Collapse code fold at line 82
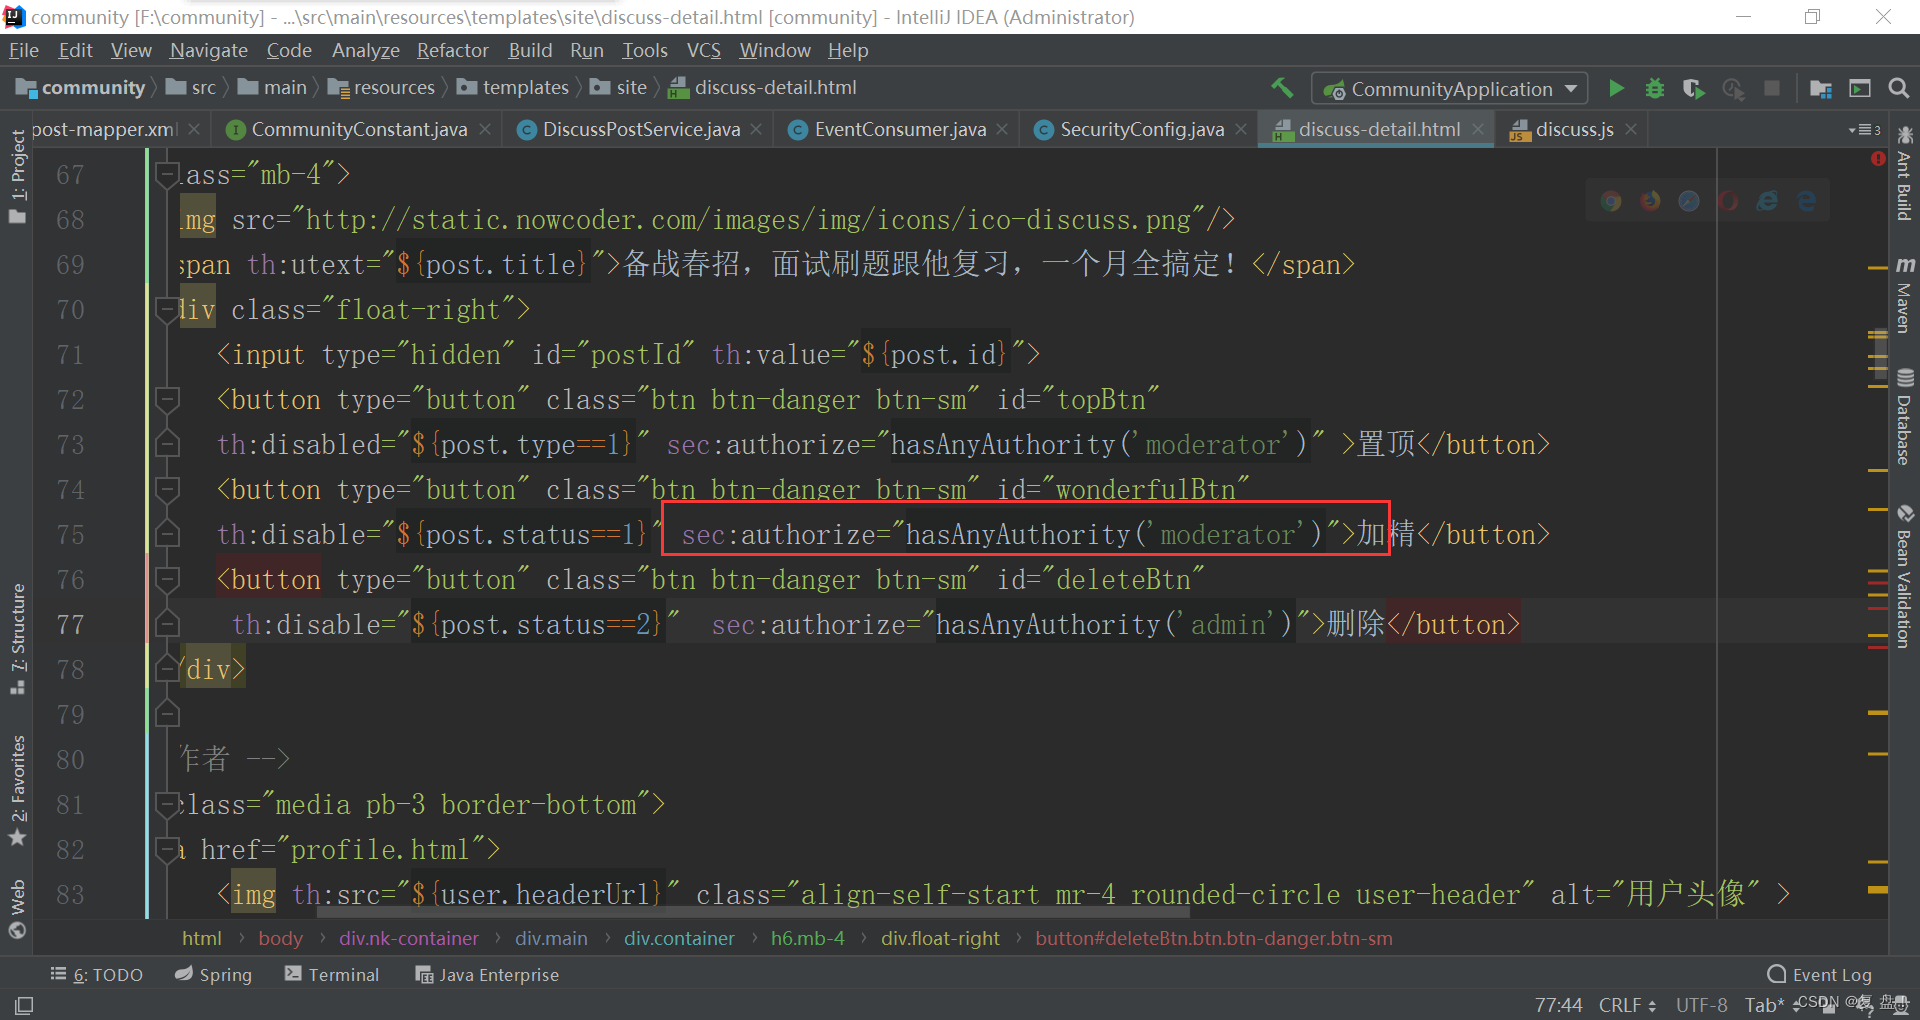 click(x=167, y=850)
